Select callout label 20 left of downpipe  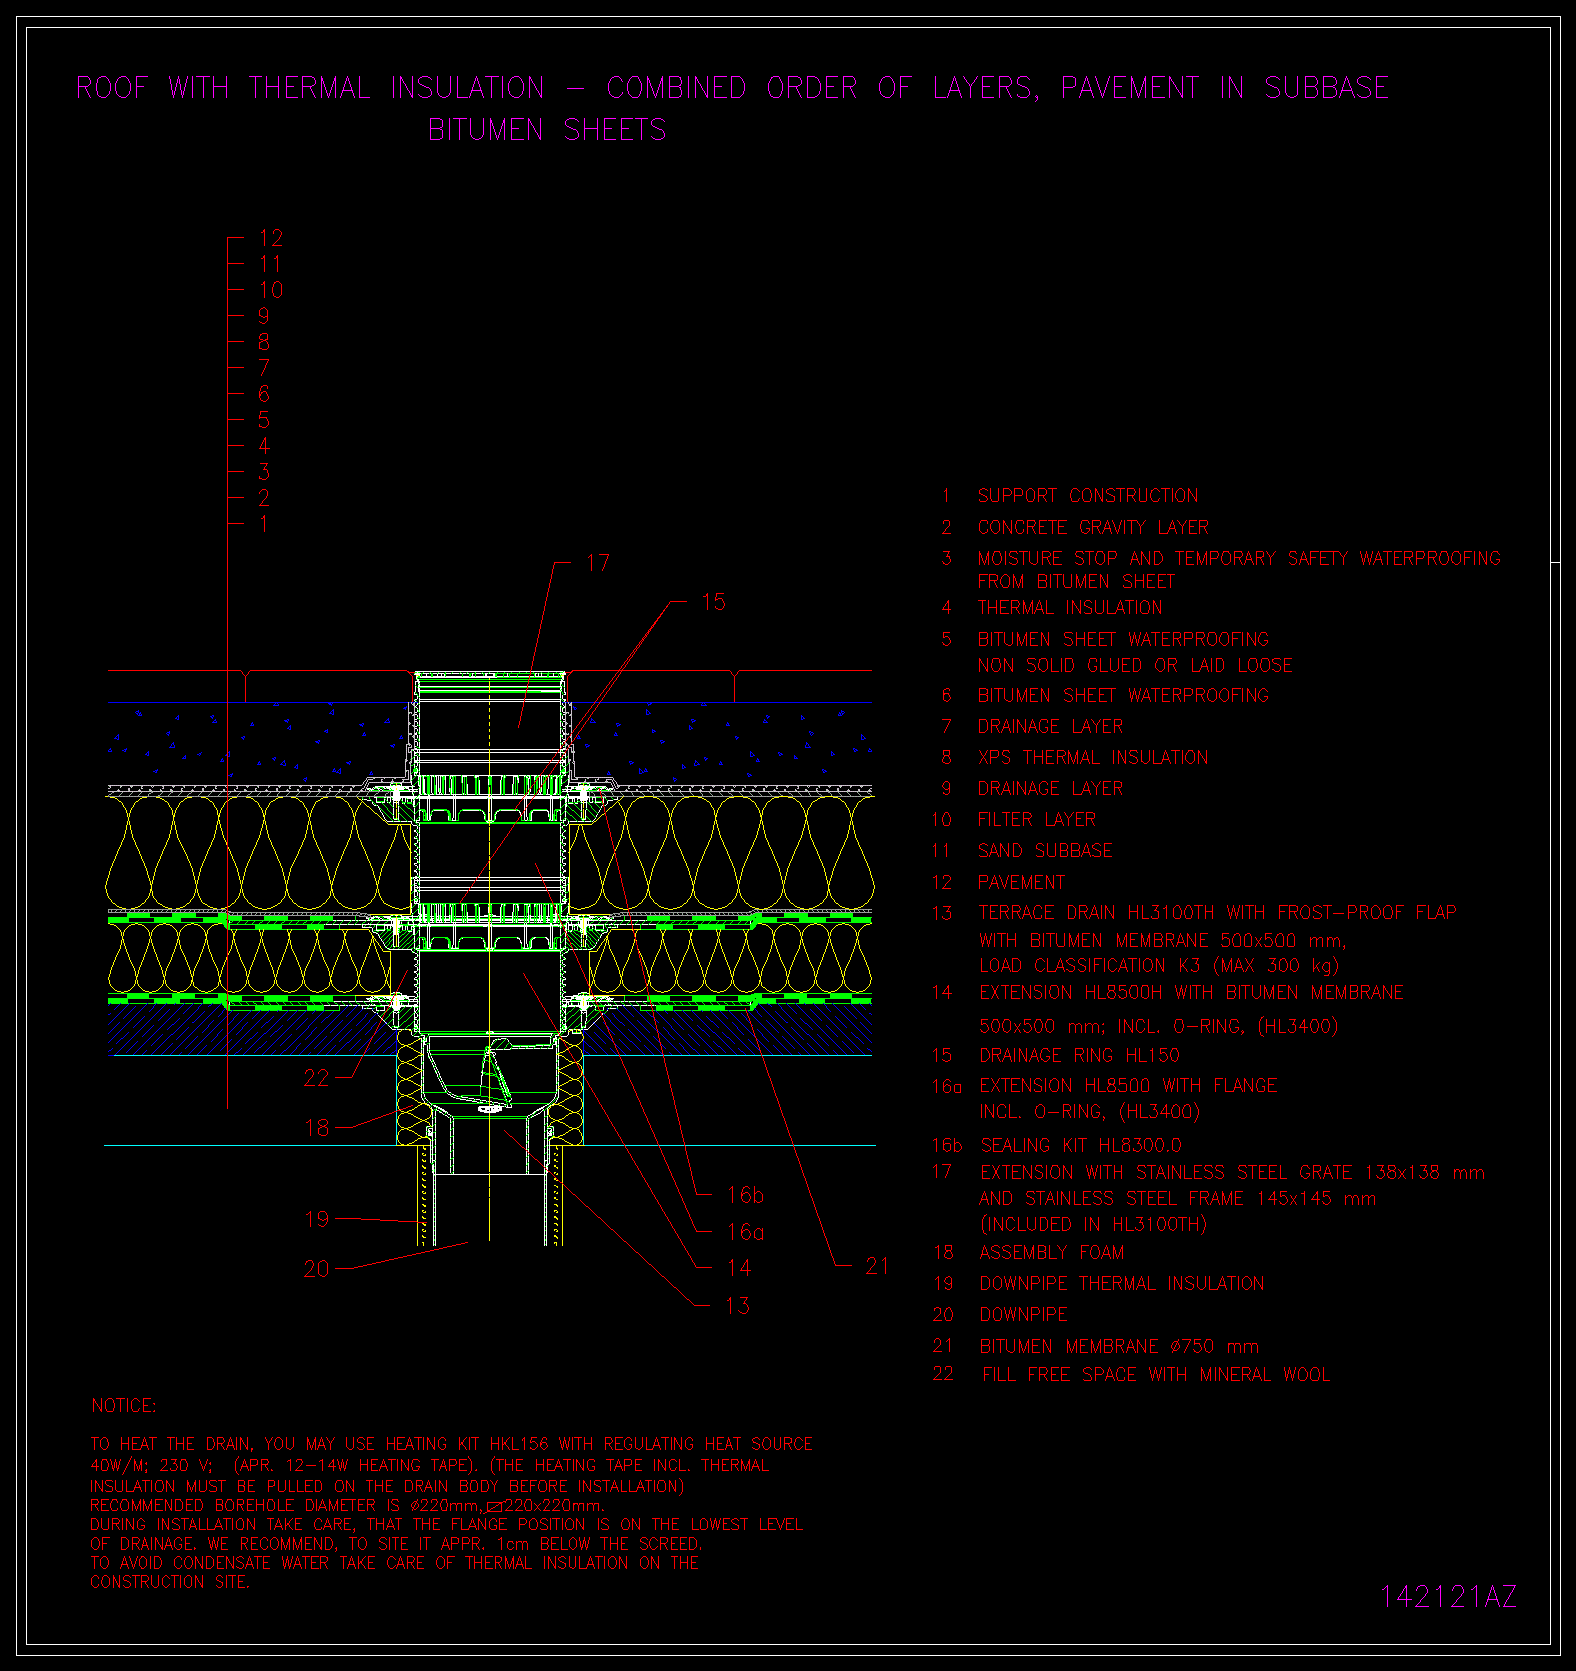[316, 1269]
